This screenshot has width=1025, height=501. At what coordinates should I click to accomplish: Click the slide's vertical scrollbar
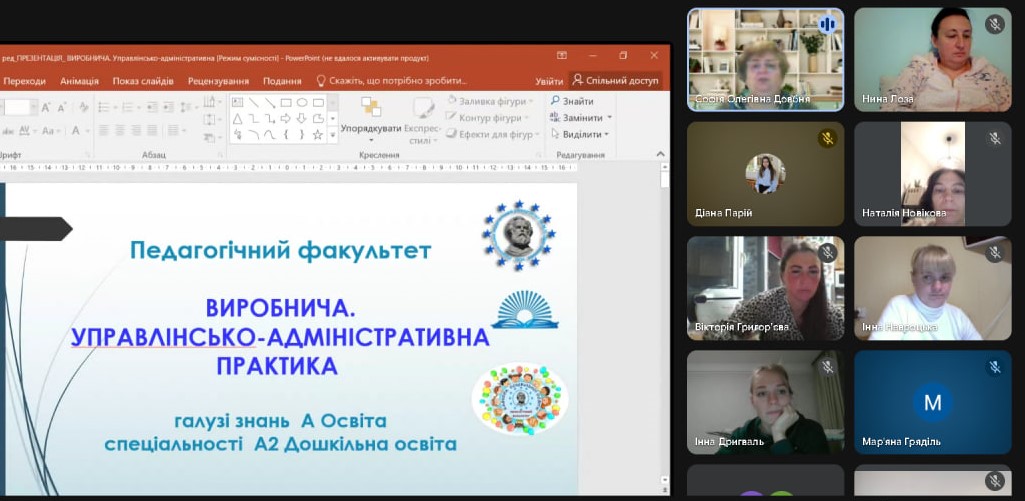tap(665, 300)
